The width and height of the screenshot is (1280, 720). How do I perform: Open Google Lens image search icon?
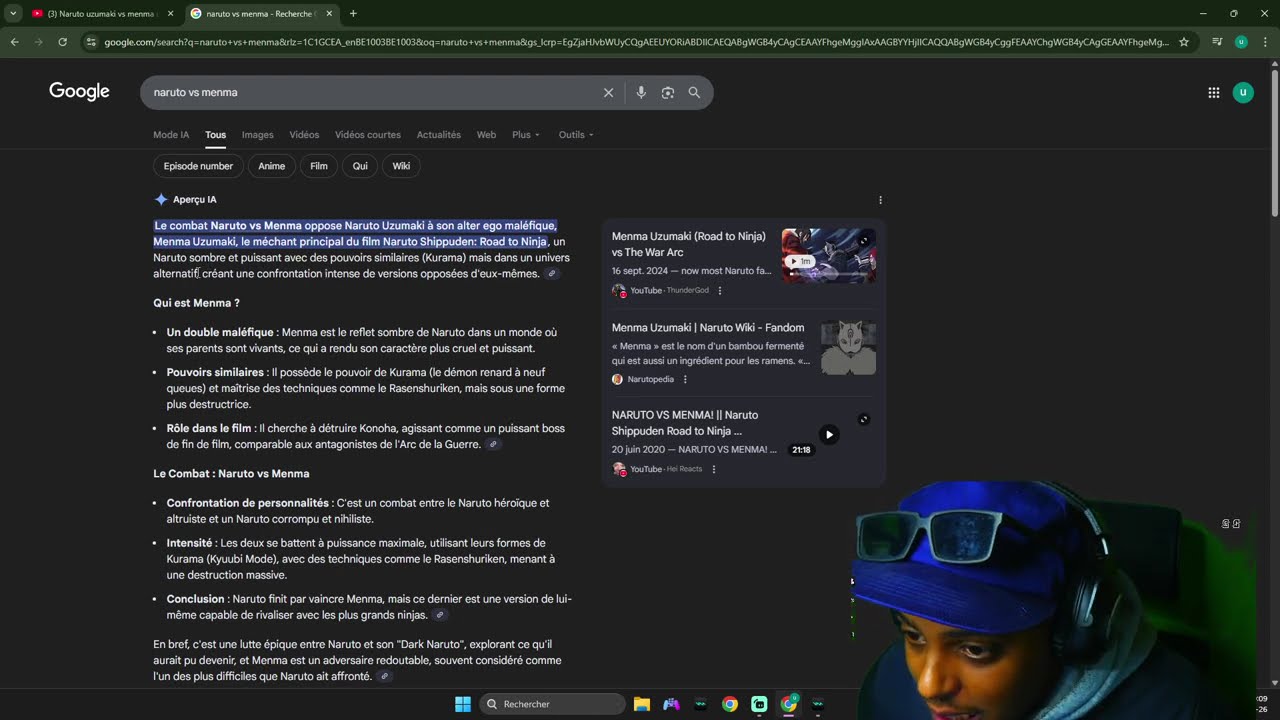[668, 92]
